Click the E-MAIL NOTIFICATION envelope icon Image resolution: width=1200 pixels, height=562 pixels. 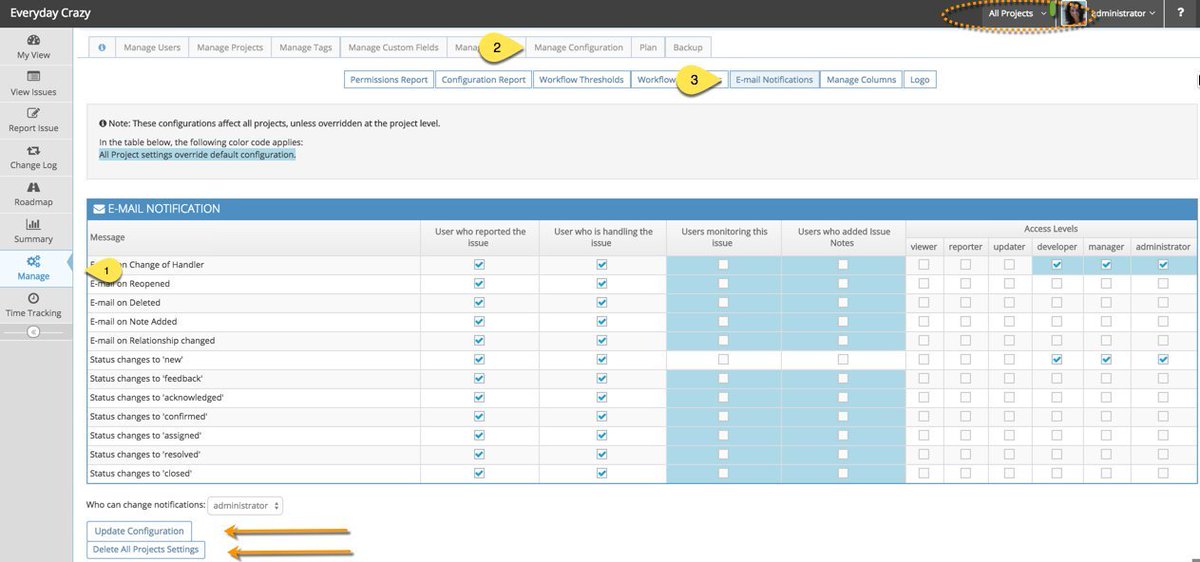pyautogui.click(x=99, y=209)
